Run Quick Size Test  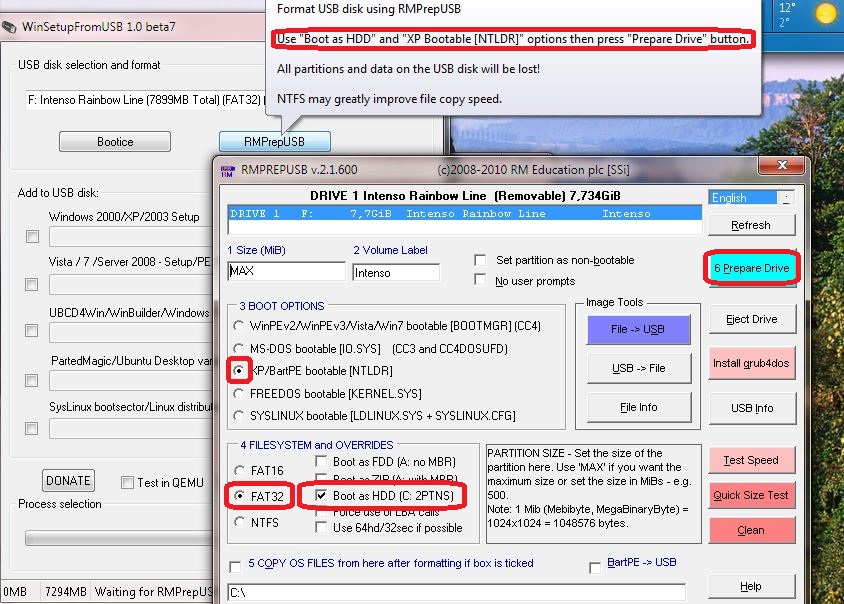point(751,495)
